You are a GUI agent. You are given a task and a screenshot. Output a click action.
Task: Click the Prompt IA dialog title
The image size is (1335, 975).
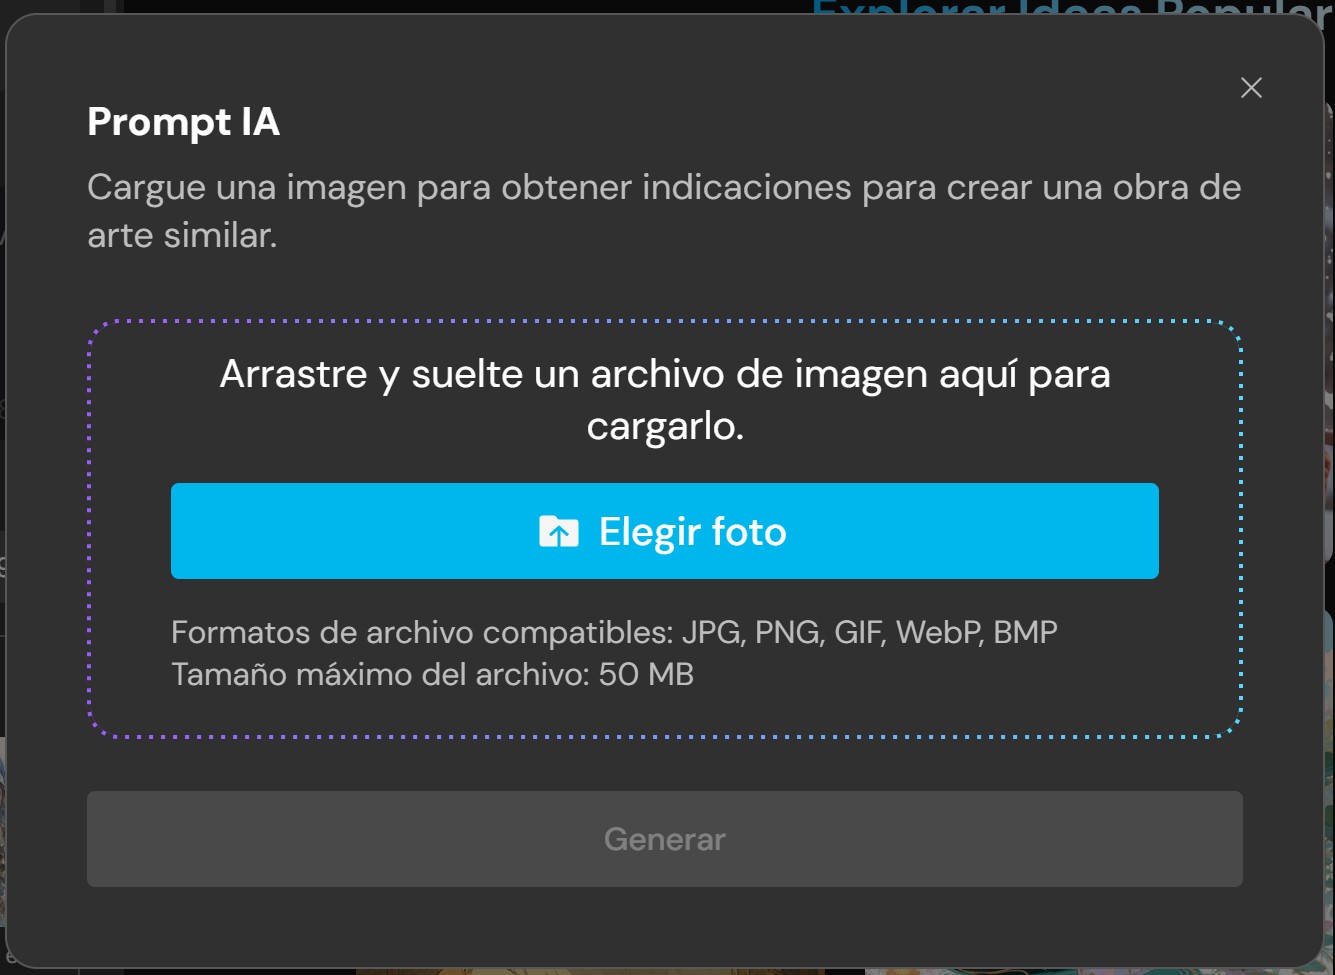point(181,122)
